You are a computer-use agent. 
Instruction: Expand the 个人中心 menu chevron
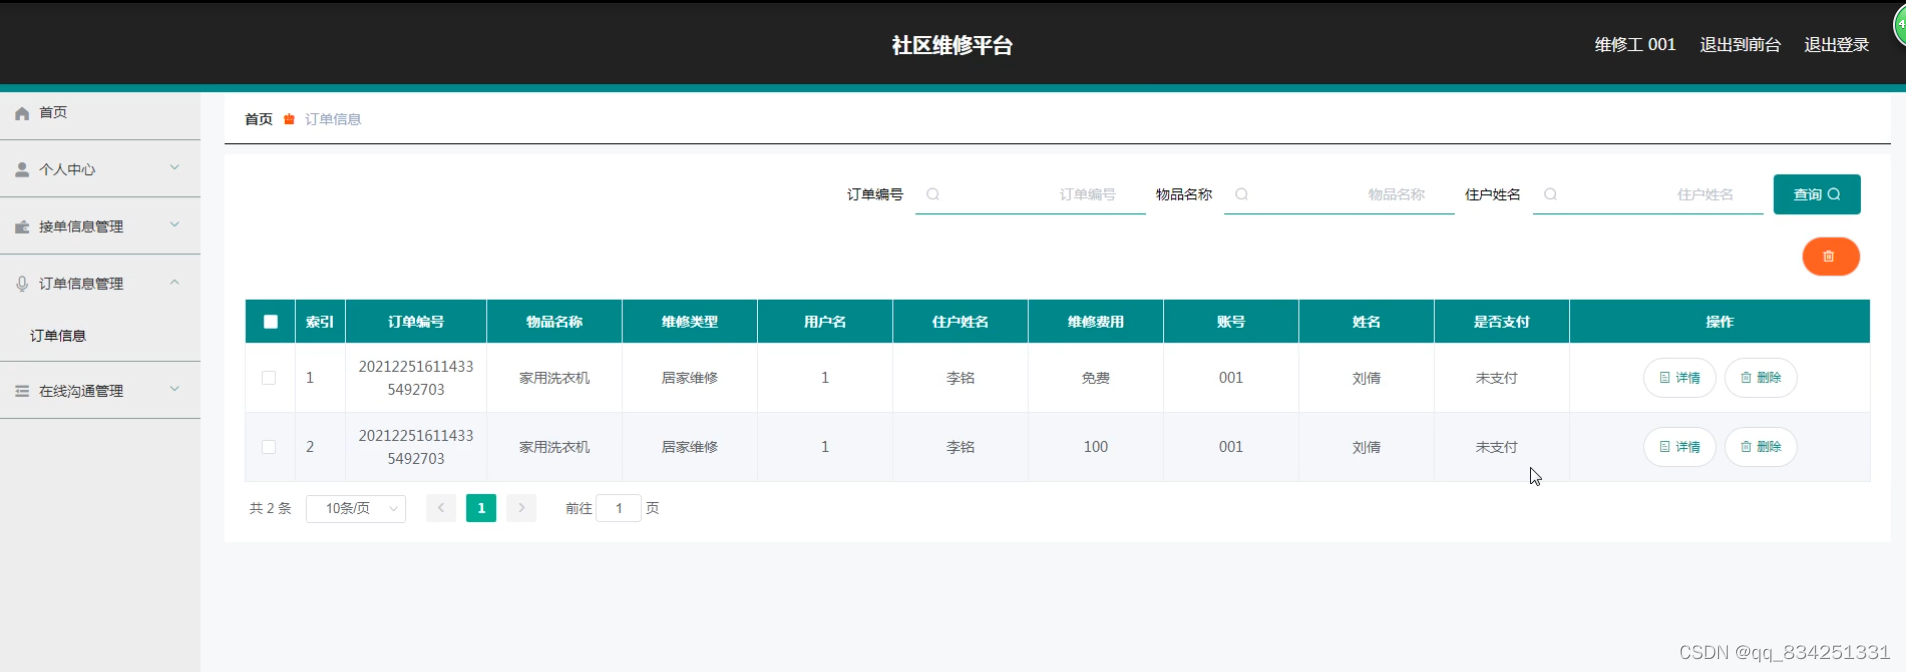pyautogui.click(x=175, y=168)
